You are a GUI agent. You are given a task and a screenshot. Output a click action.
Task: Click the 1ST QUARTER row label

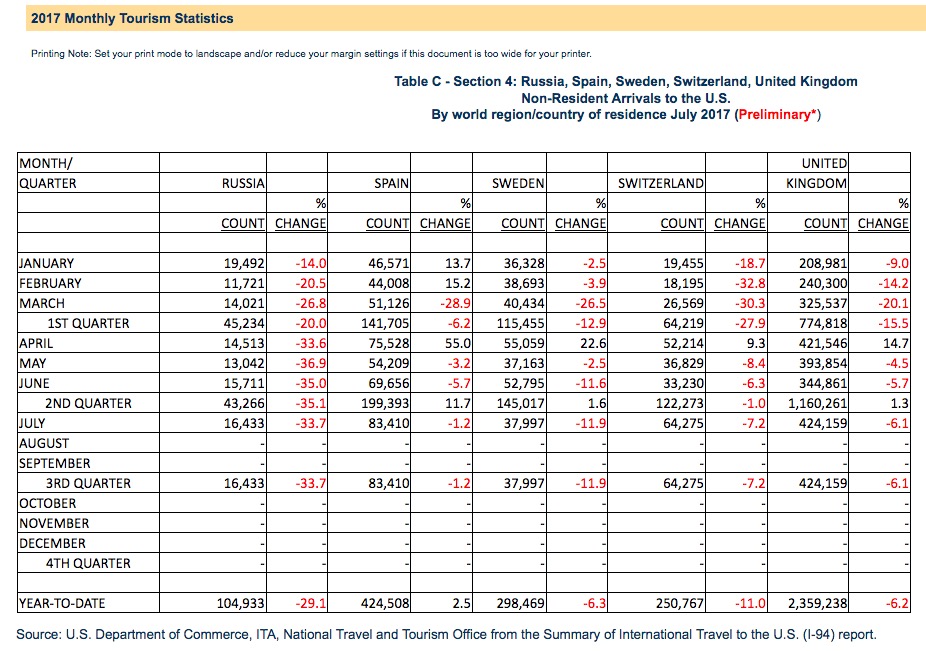[88, 324]
